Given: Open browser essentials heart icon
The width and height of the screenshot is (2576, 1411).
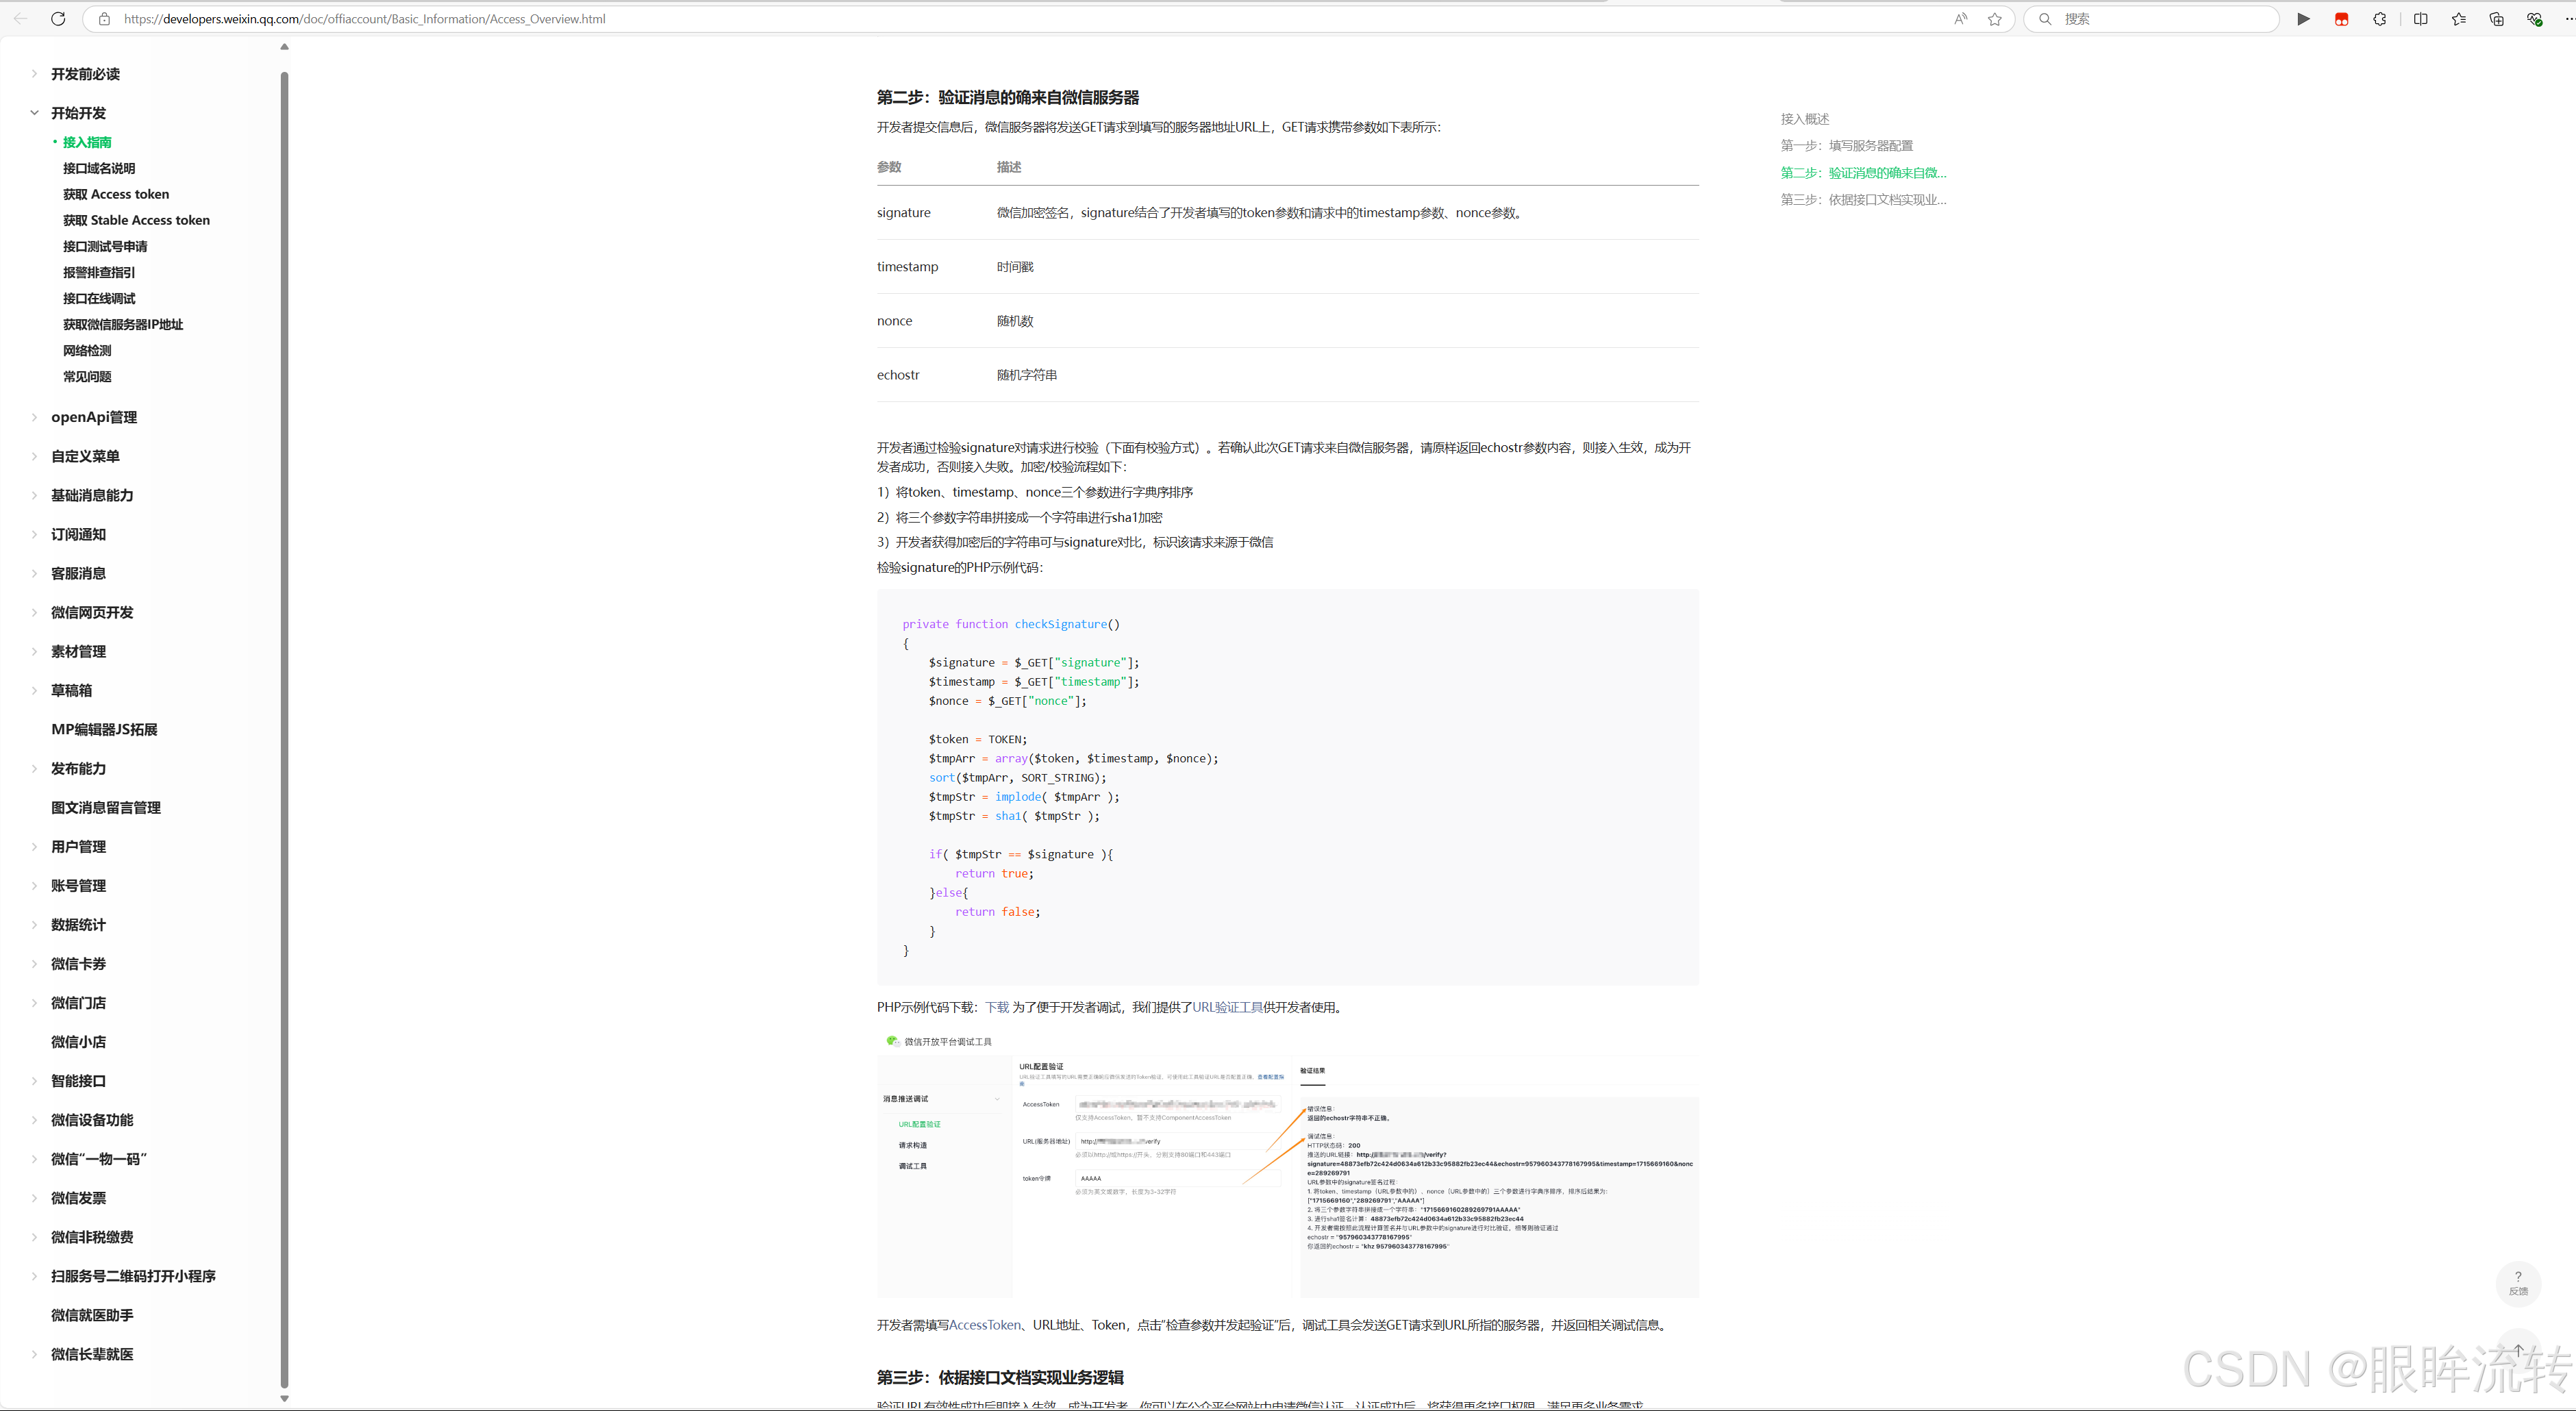Looking at the screenshot, I should click(2534, 19).
